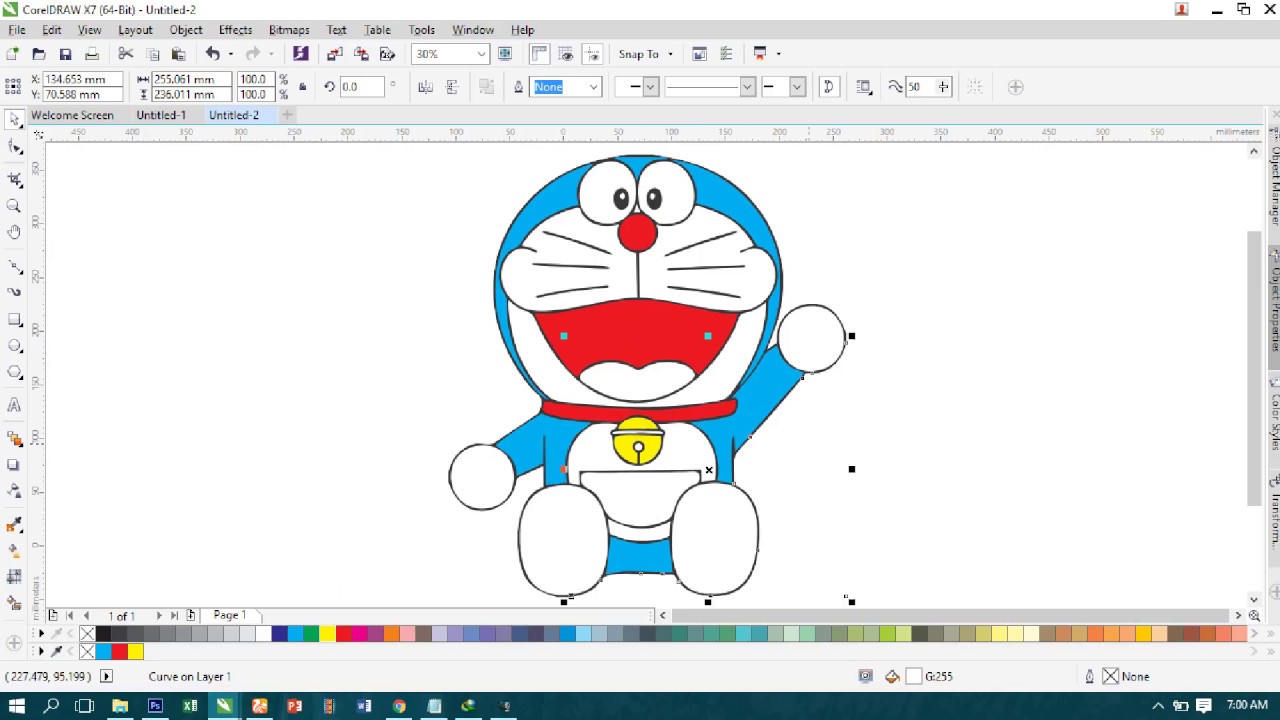Viewport: 1280px width, 720px height.
Task: Open the File menu
Action: [17, 30]
